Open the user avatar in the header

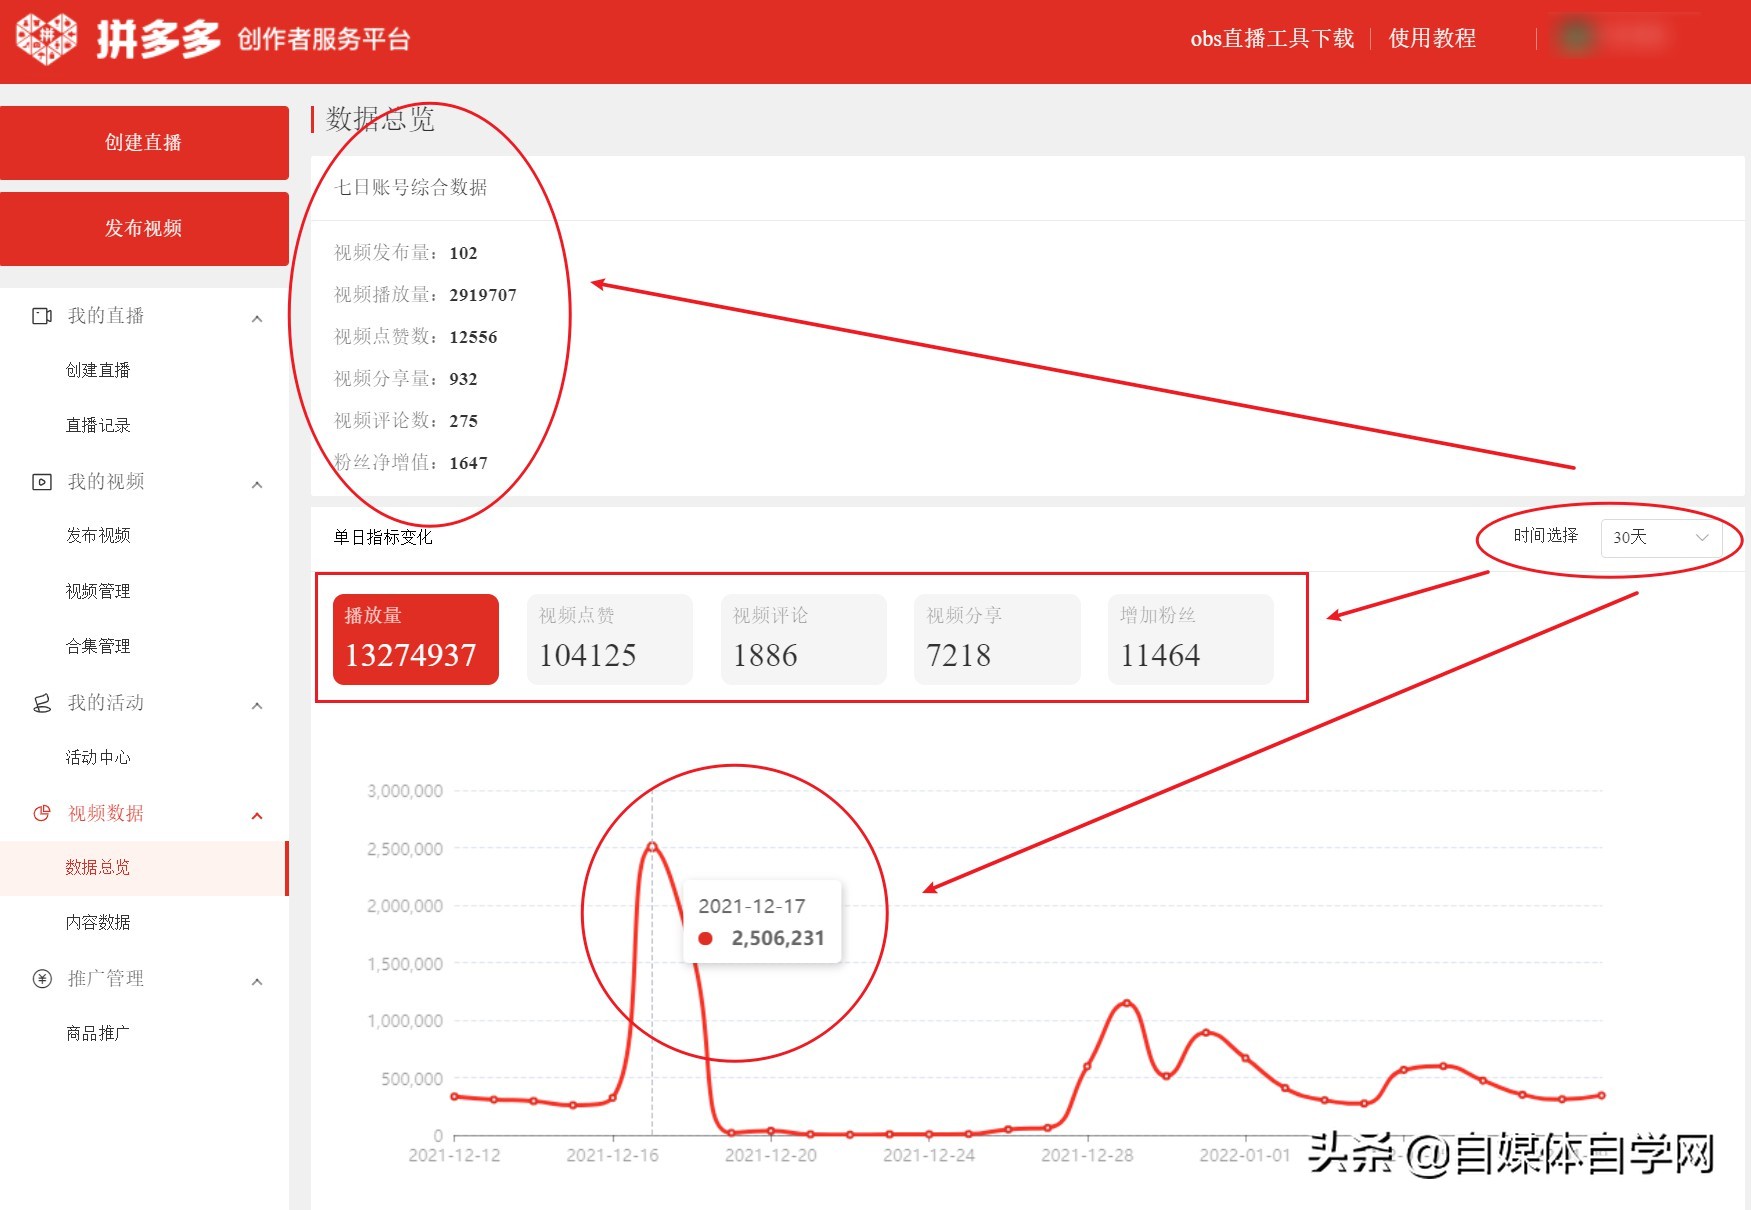tap(1576, 38)
